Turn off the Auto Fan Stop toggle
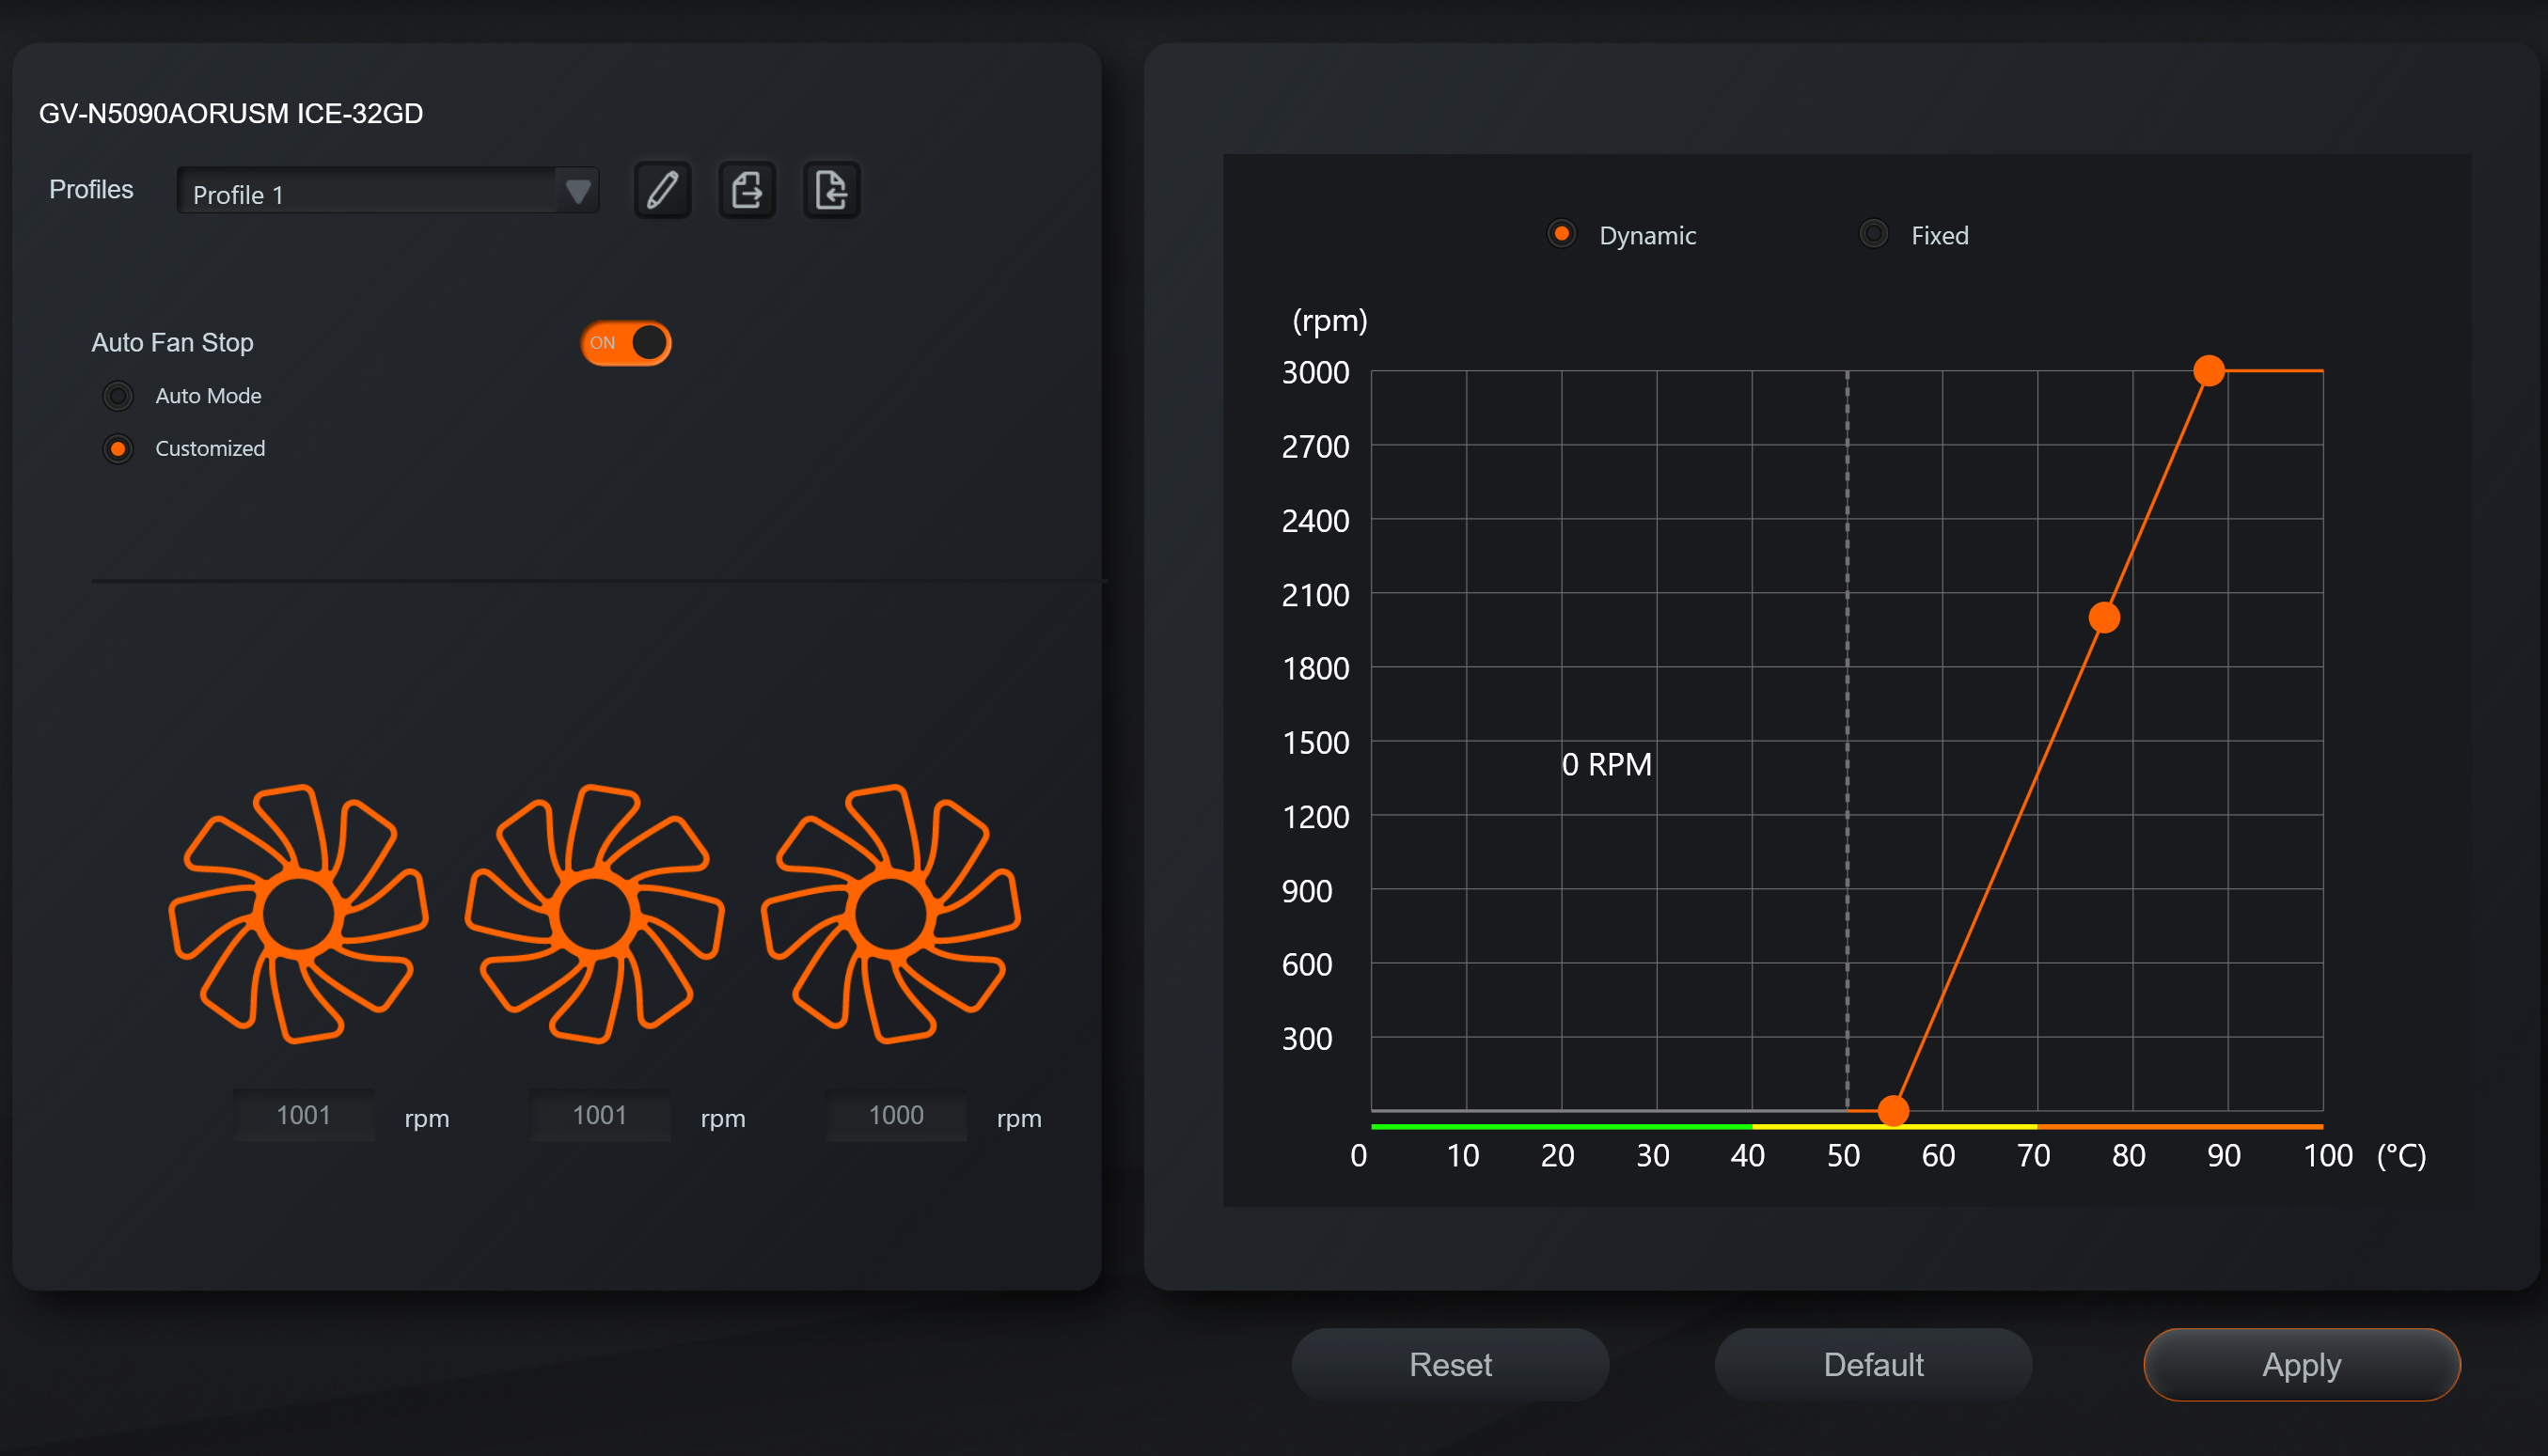Image resolution: width=2548 pixels, height=1456 pixels. [626, 343]
